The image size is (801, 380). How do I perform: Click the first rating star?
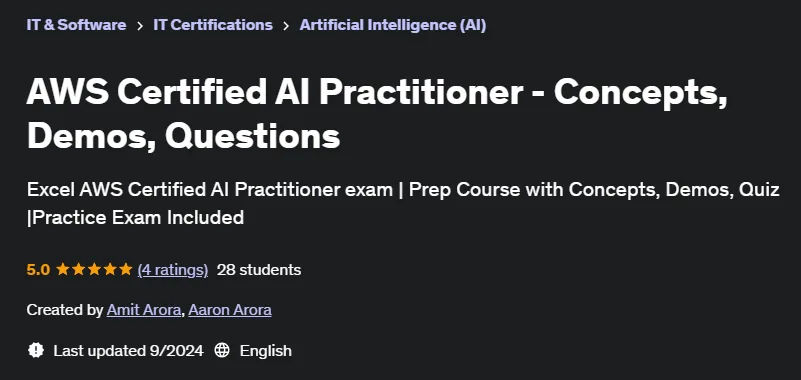[x=62, y=269]
